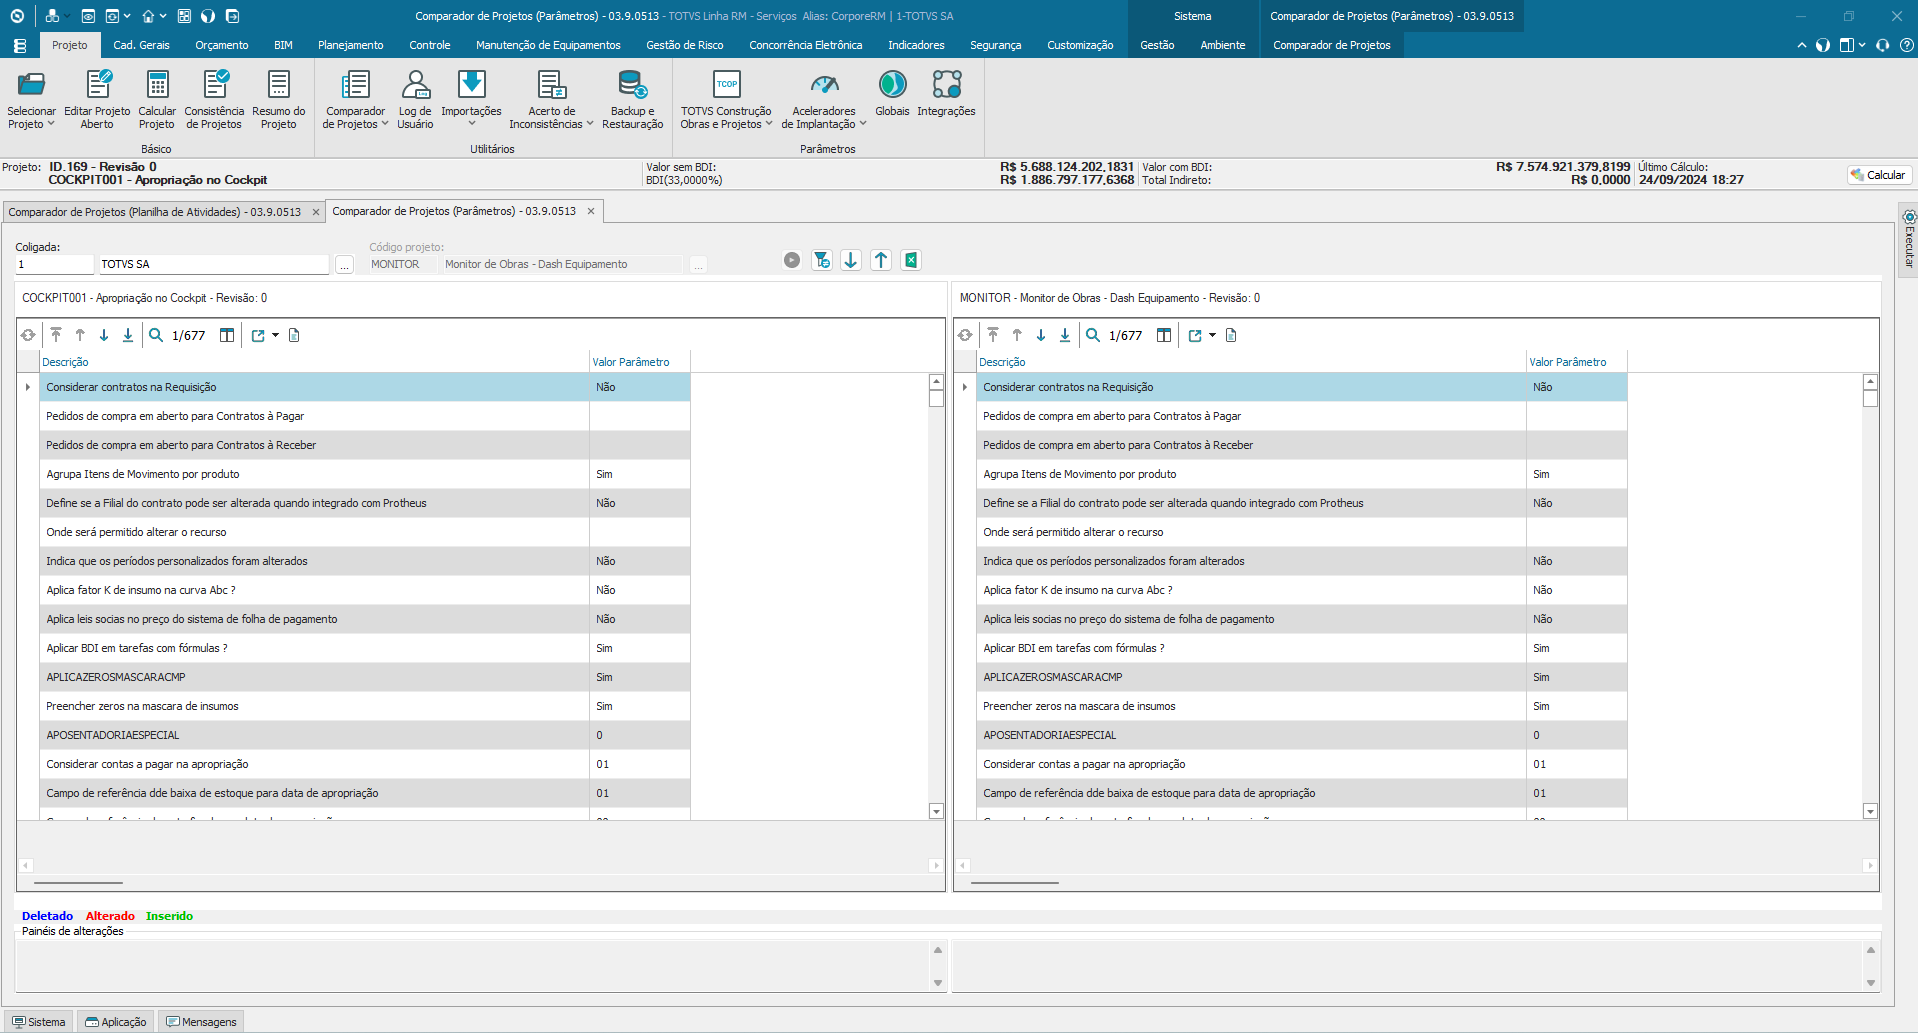This screenshot has width=1918, height=1033.
Task: Open Backup e Restauração
Action: pos(632,99)
